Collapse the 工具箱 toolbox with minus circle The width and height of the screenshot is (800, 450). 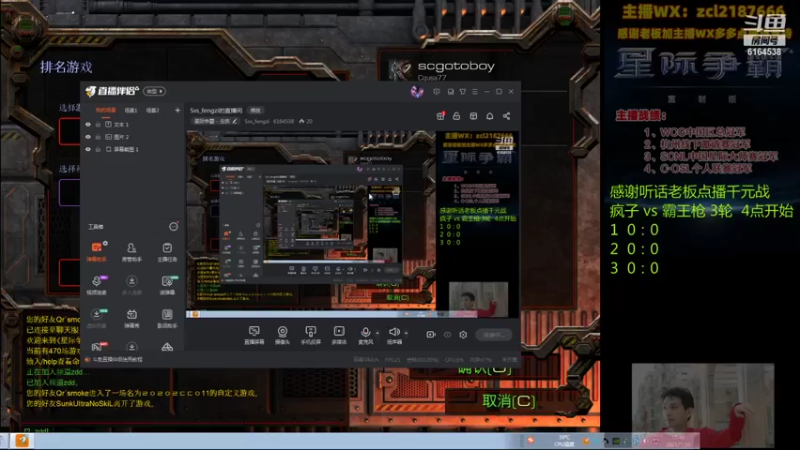(x=173, y=227)
